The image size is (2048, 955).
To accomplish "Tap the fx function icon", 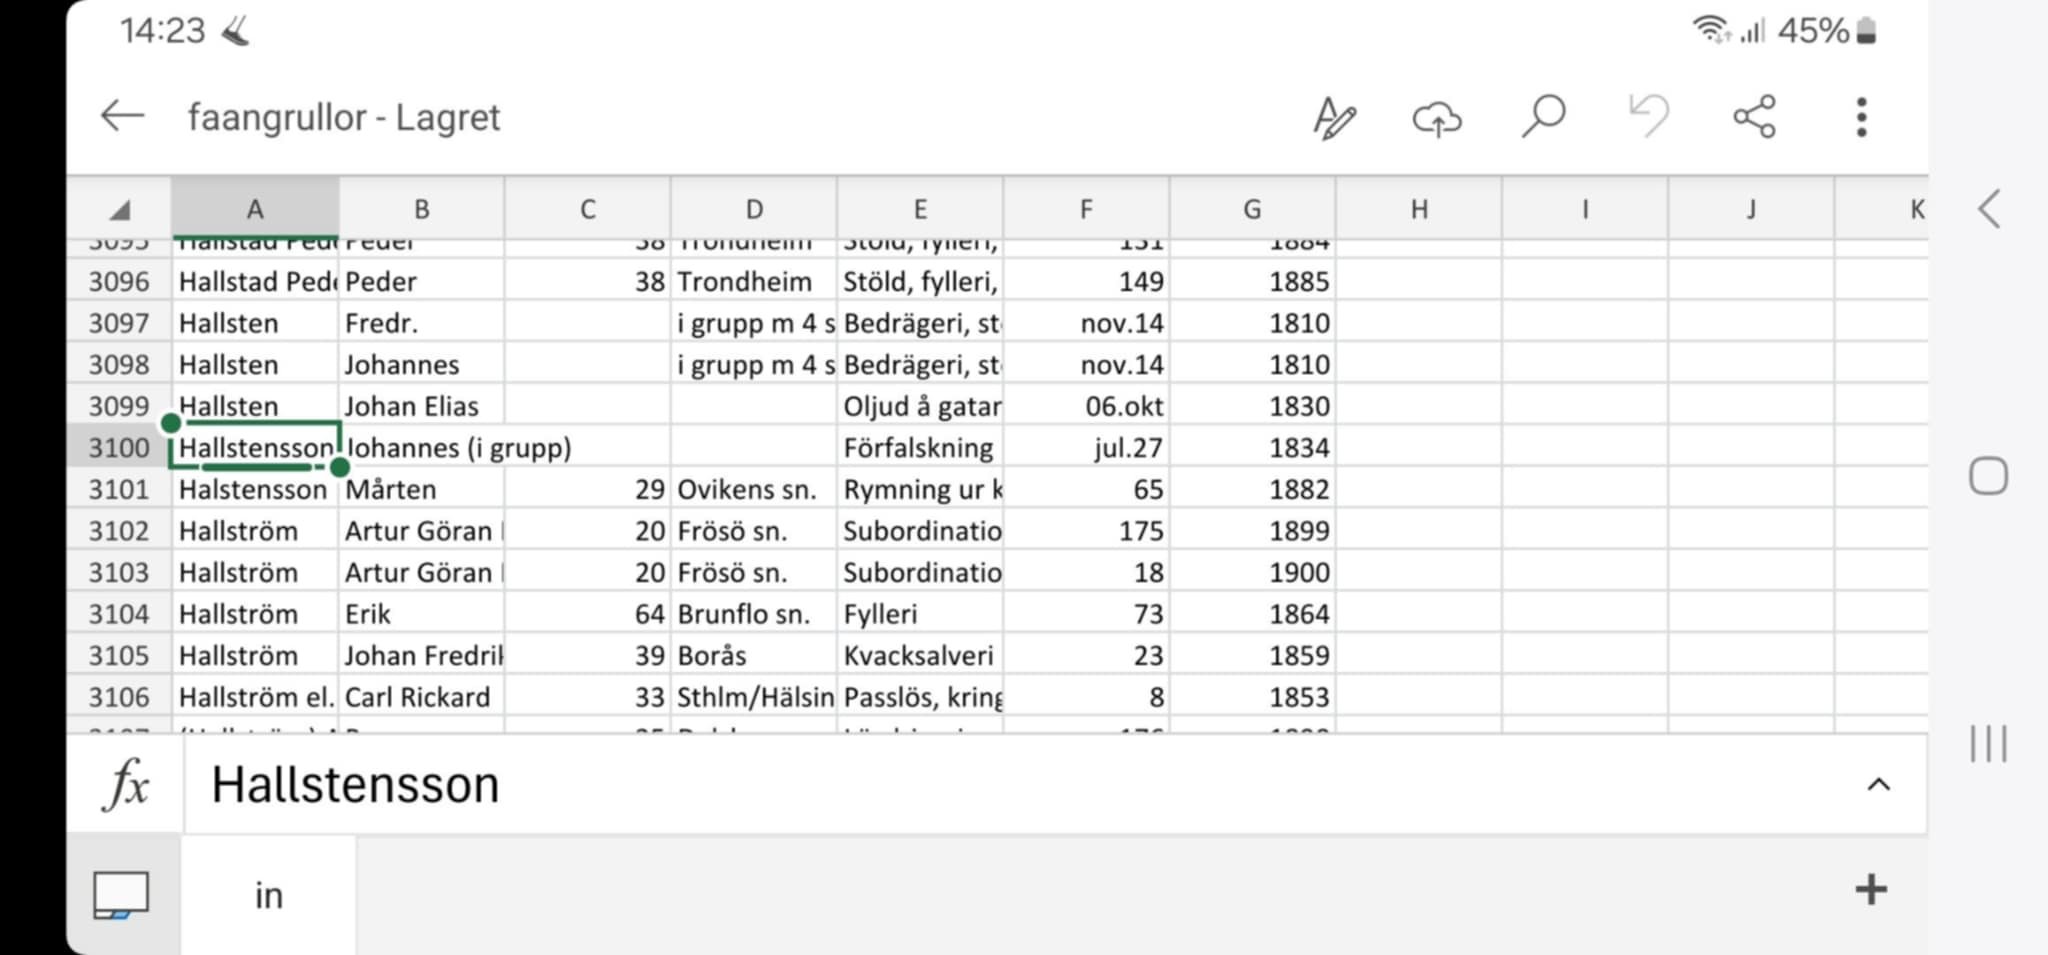I will [x=126, y=784].
